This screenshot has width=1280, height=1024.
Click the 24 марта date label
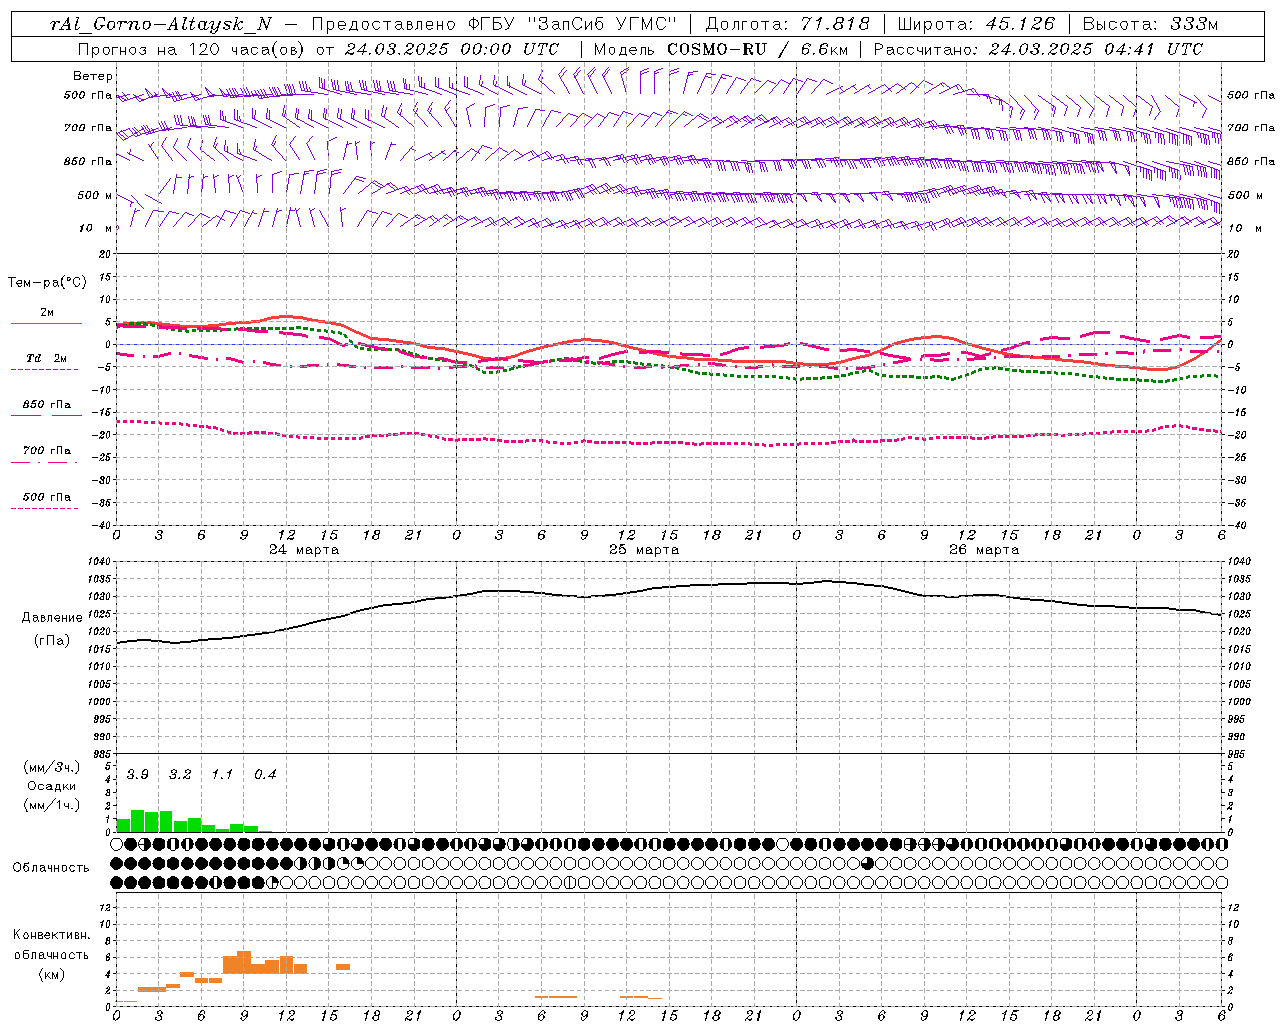[304, 550]
